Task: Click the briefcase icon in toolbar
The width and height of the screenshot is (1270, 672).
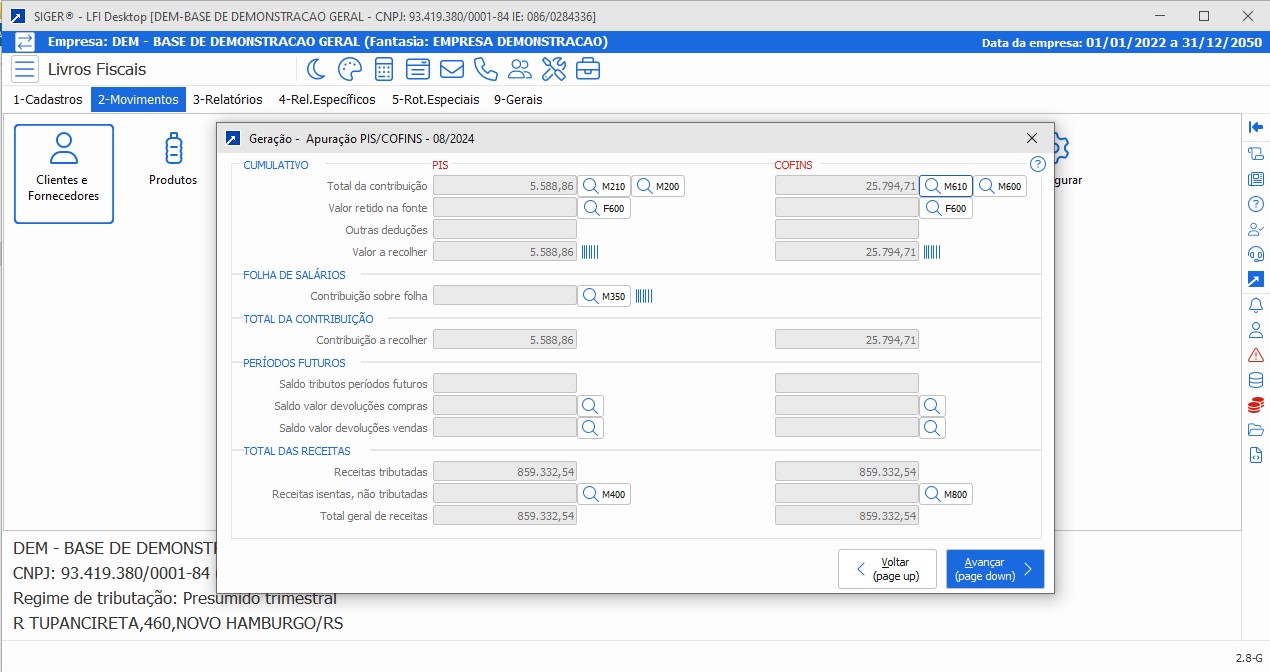Action: tap(588, 69)
